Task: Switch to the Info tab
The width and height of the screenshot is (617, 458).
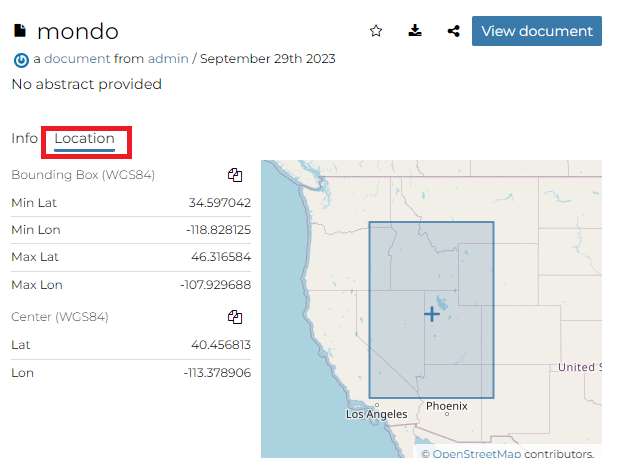Action: click(24, 138)
